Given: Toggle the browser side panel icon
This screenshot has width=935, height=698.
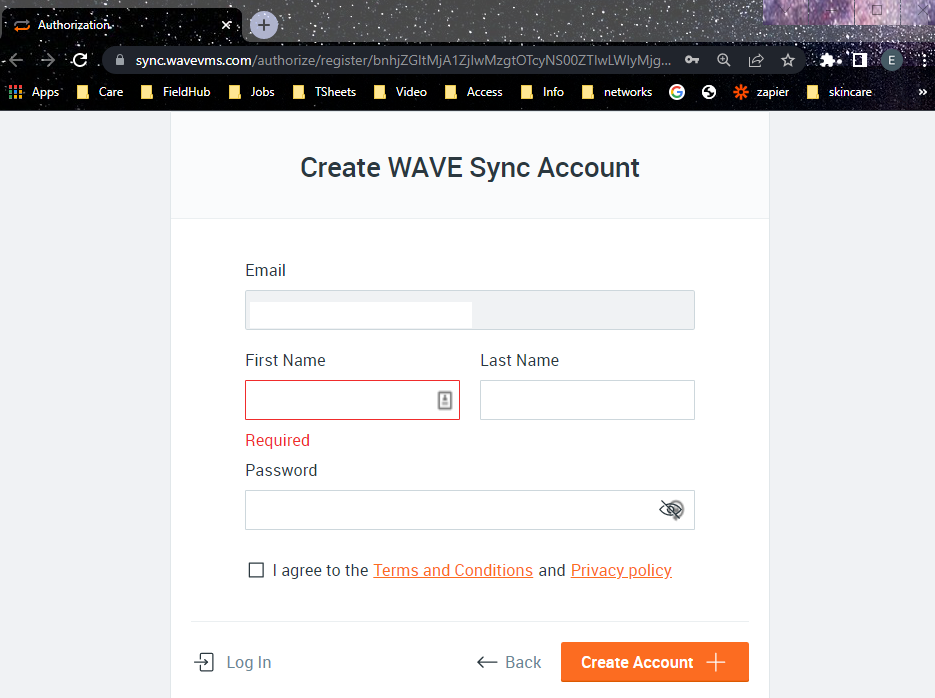Looking at the screenshot, I should (859, 60).
